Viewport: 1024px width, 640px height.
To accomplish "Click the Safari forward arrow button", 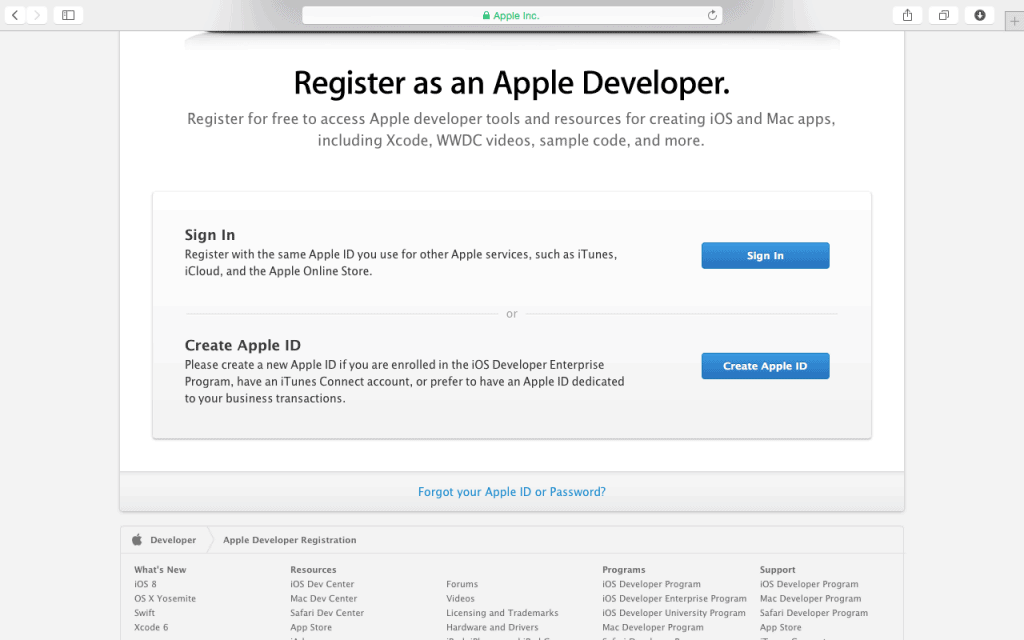I will [37, 15].
